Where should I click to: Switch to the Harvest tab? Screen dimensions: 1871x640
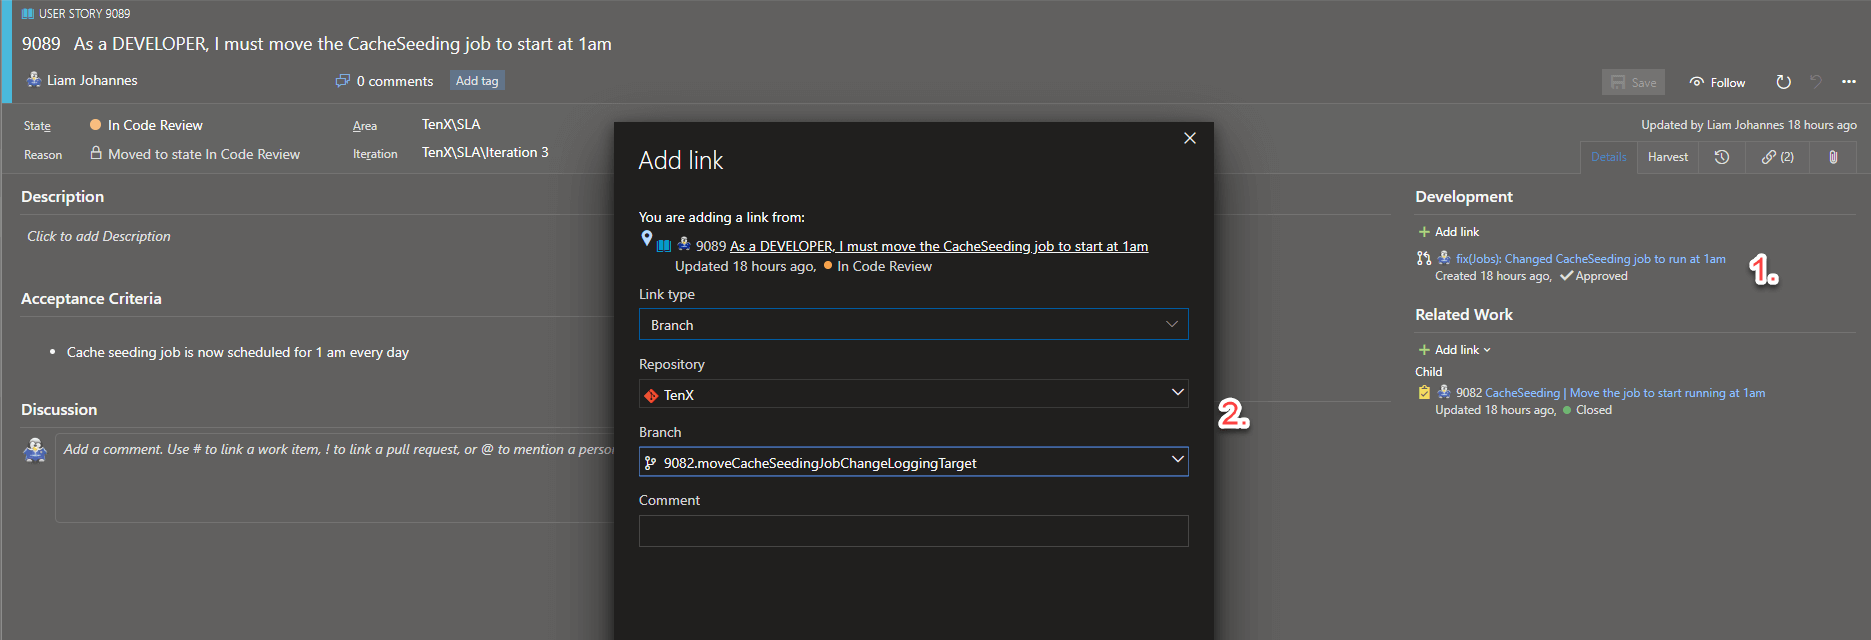tap(1667, 157)
